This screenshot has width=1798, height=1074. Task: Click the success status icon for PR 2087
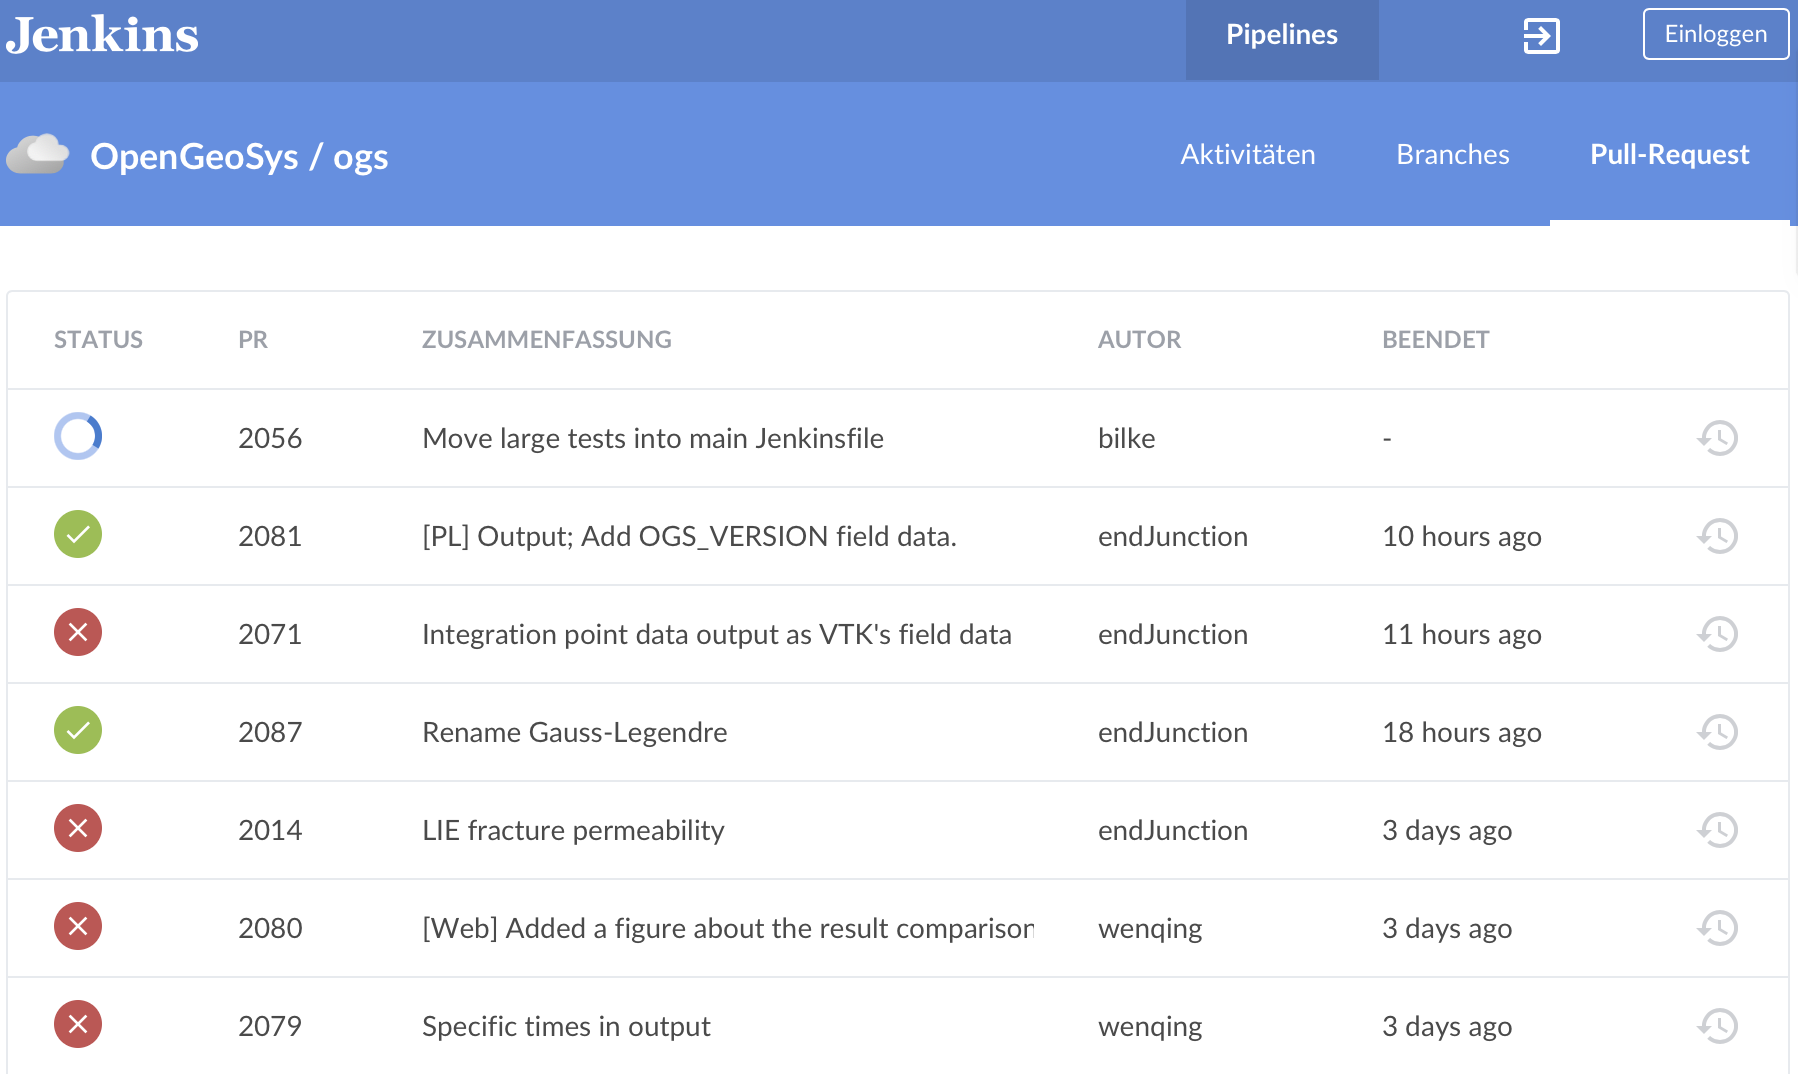click(x=78, y=730)
